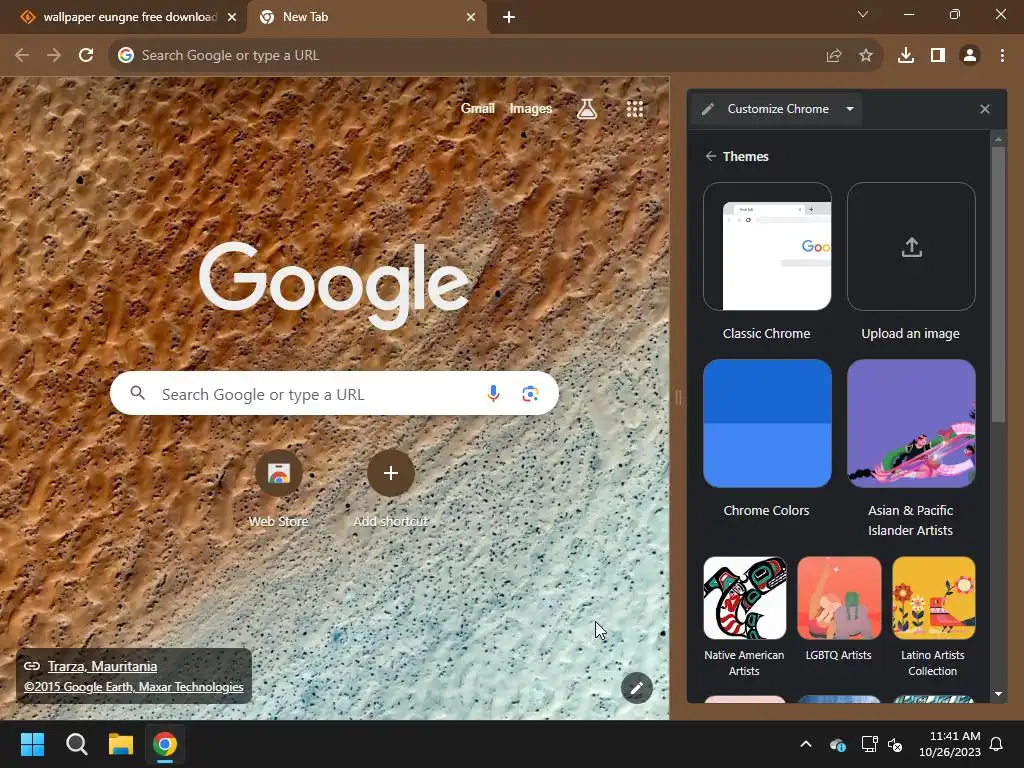Viewport: 1024px width, 768px height.
Task: Click the muted volume tray icon
Action: [x=895, y=744]
